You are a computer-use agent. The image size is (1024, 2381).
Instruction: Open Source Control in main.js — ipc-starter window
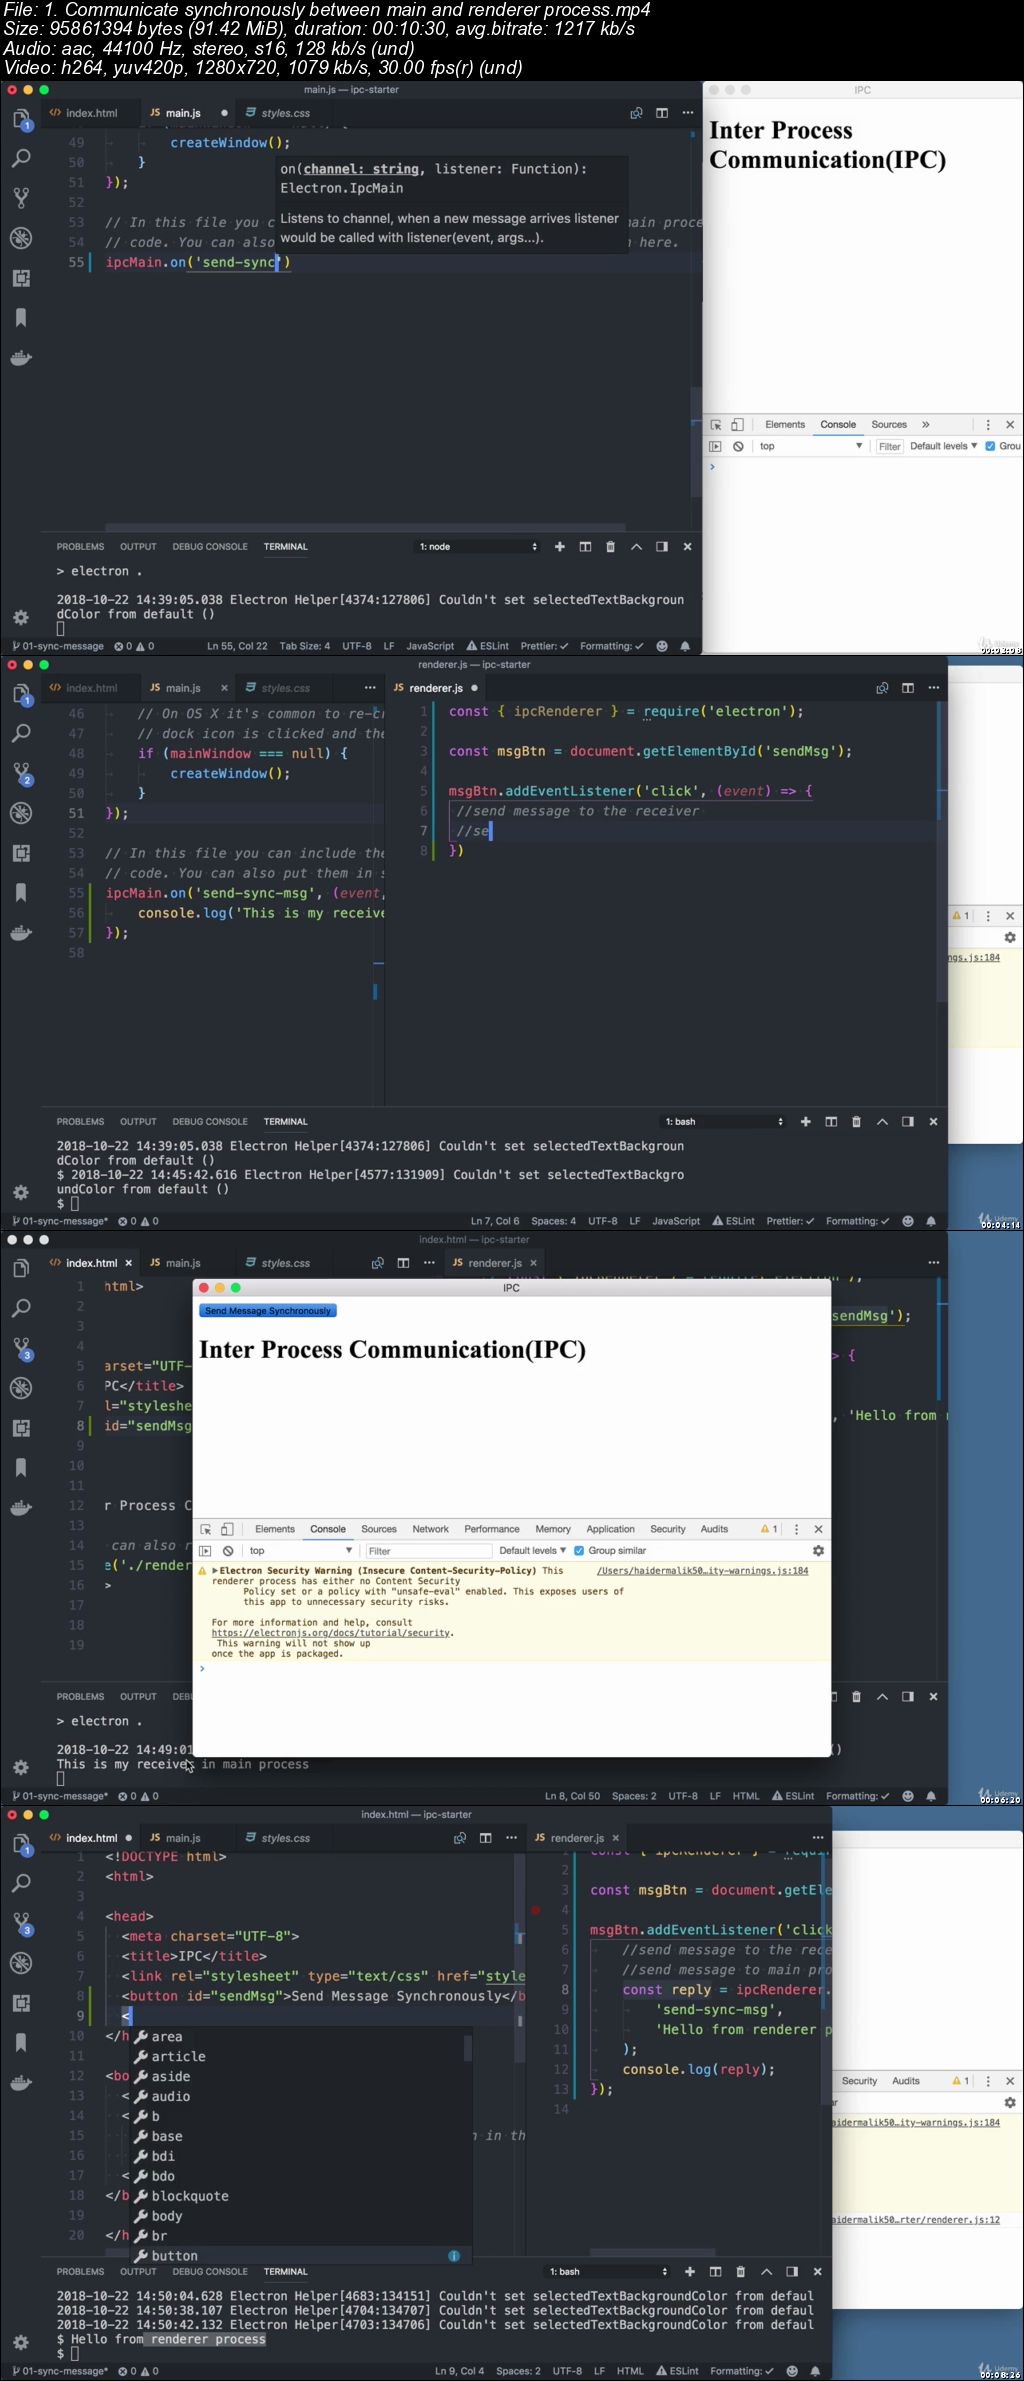[x=21, y=198]
